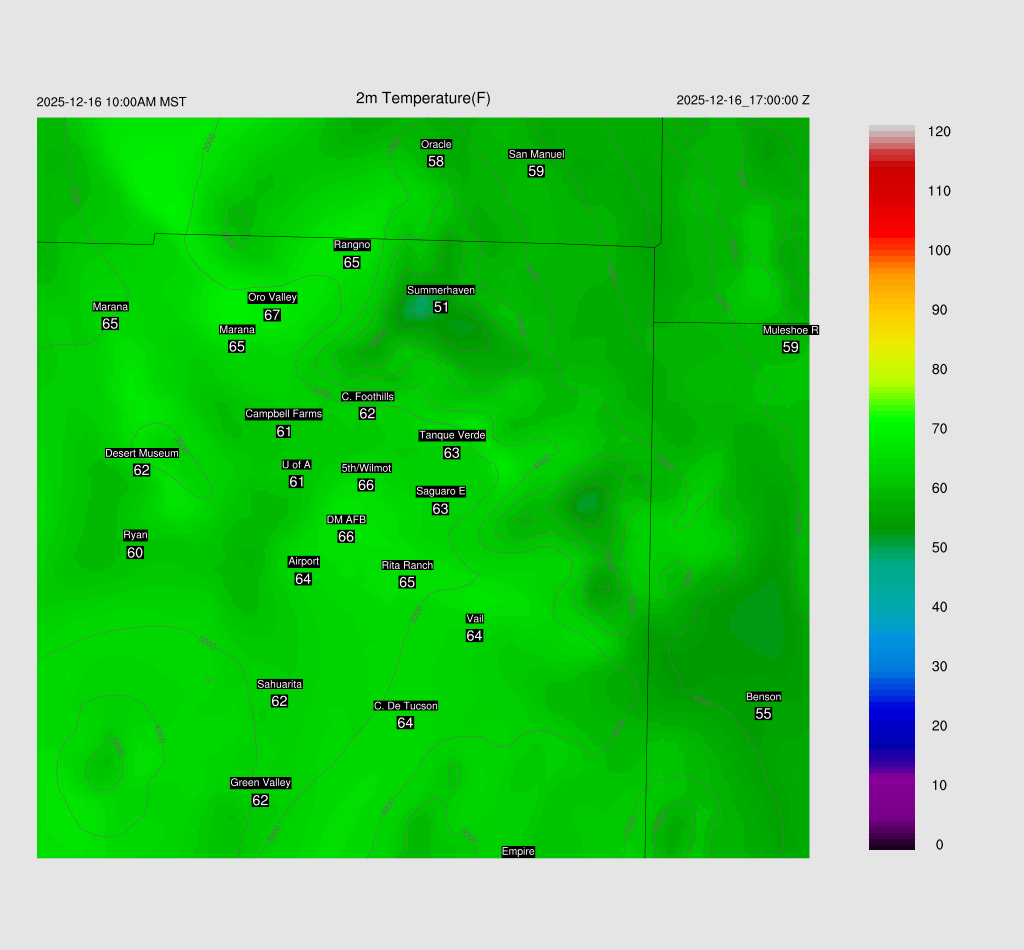This screenshot has height=950, width=1024.
Task: Pick the Tanque Verde station label
Action: click(x=452, y=435)
